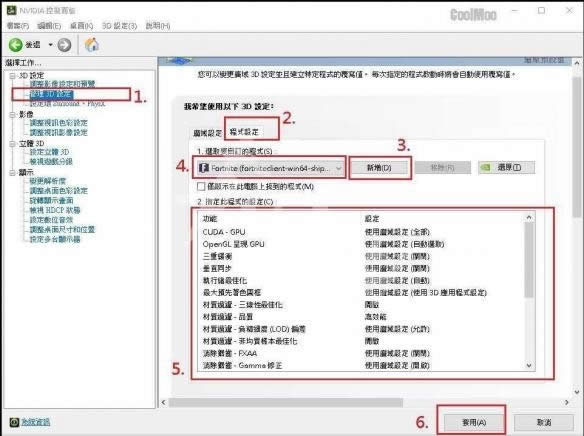Screen dimensions: 584x436
Task: Click the grey Forward arrow icon
Action: pyautogui.click(x=64, y=45)
